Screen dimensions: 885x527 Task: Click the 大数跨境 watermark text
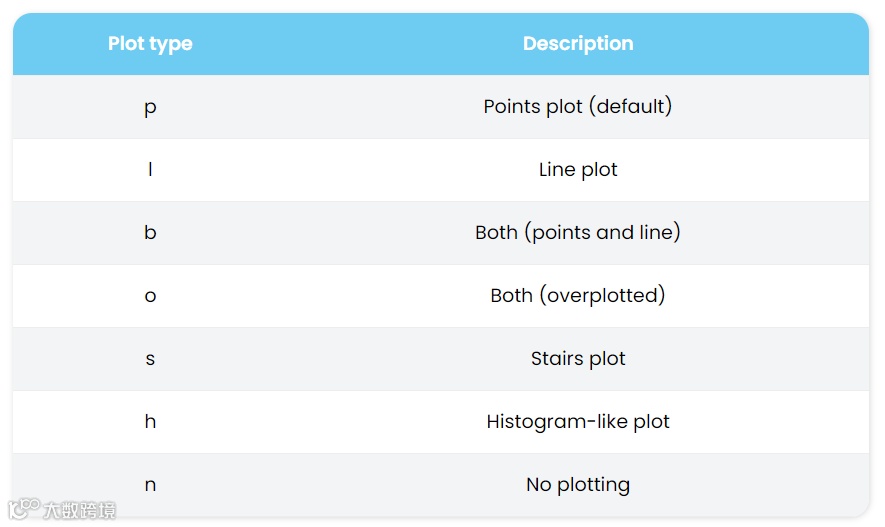pyautogui.click(x=80, y=511)
